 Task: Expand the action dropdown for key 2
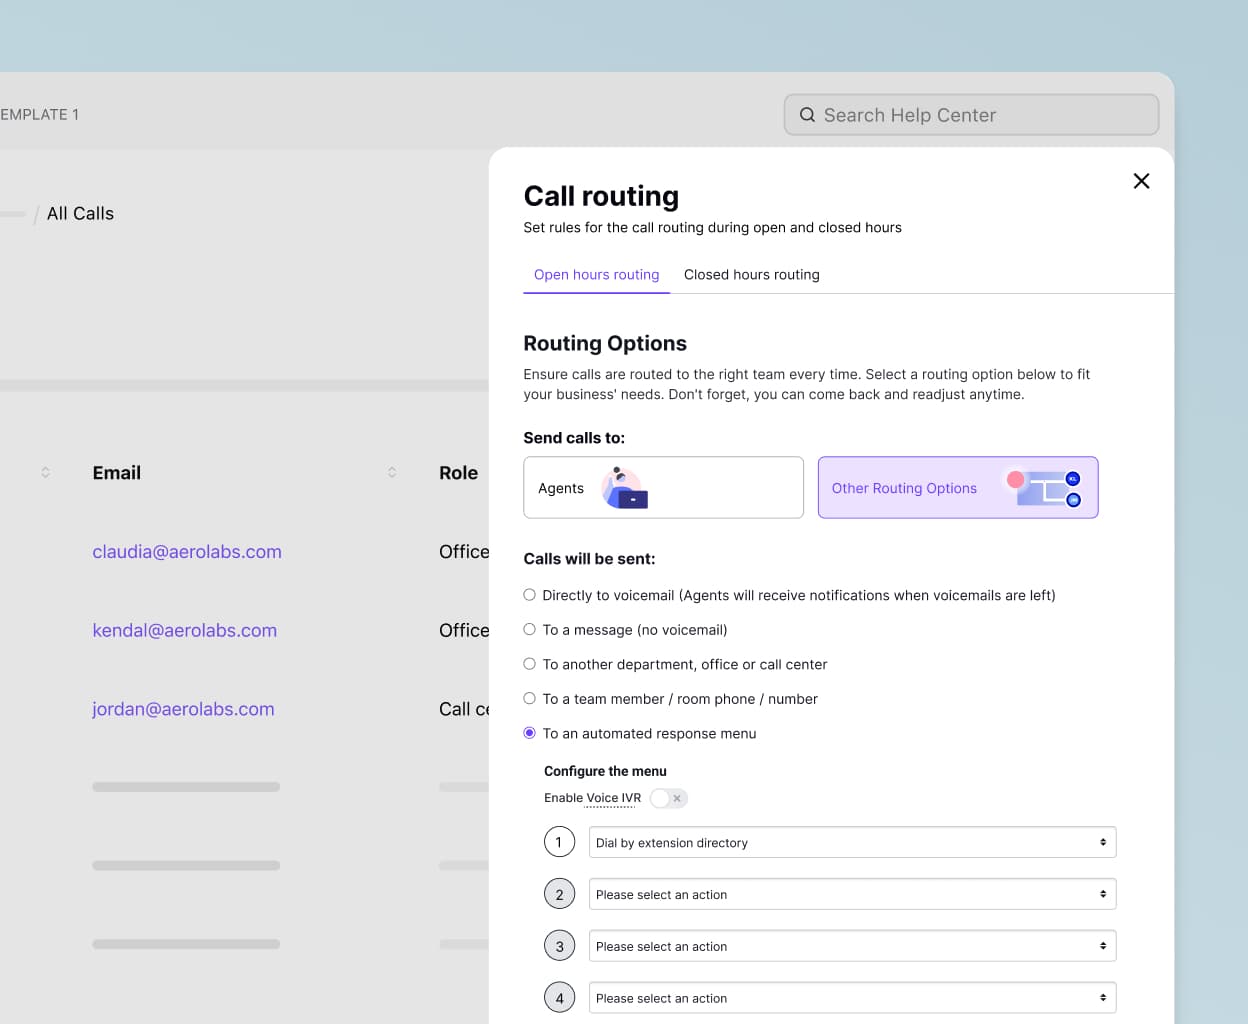pyautogui.click(x=852, y=895)
